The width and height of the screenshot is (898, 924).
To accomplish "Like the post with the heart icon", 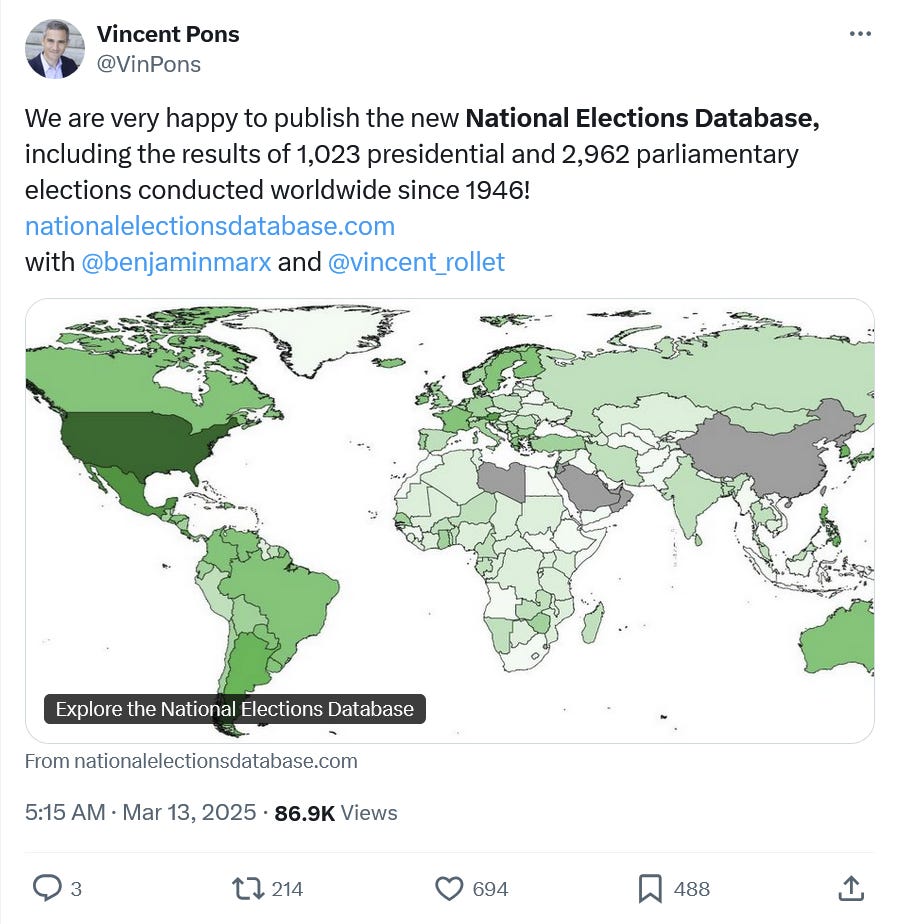I will (x=449, y=889).
